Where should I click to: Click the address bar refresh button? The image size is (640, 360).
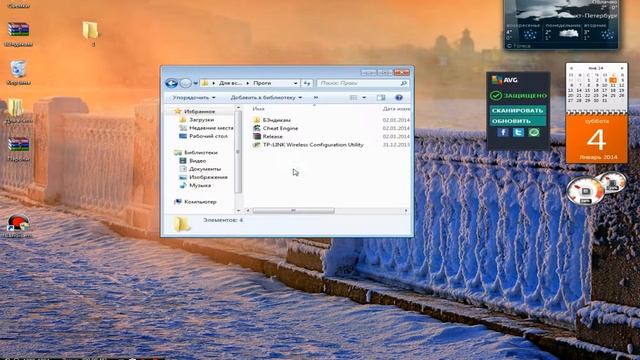307,83
